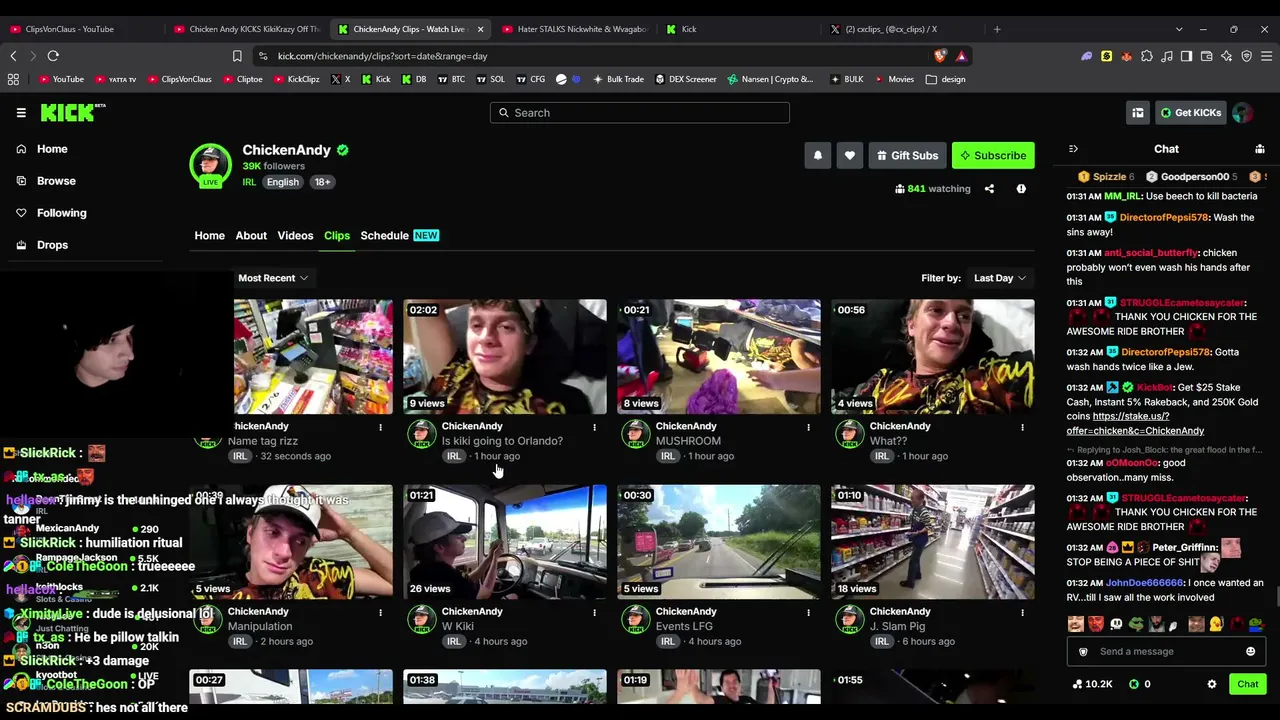Open the Brave Rewards triangle icon
This screenshot has width=1280, height=720.
(x=961, y=56)
